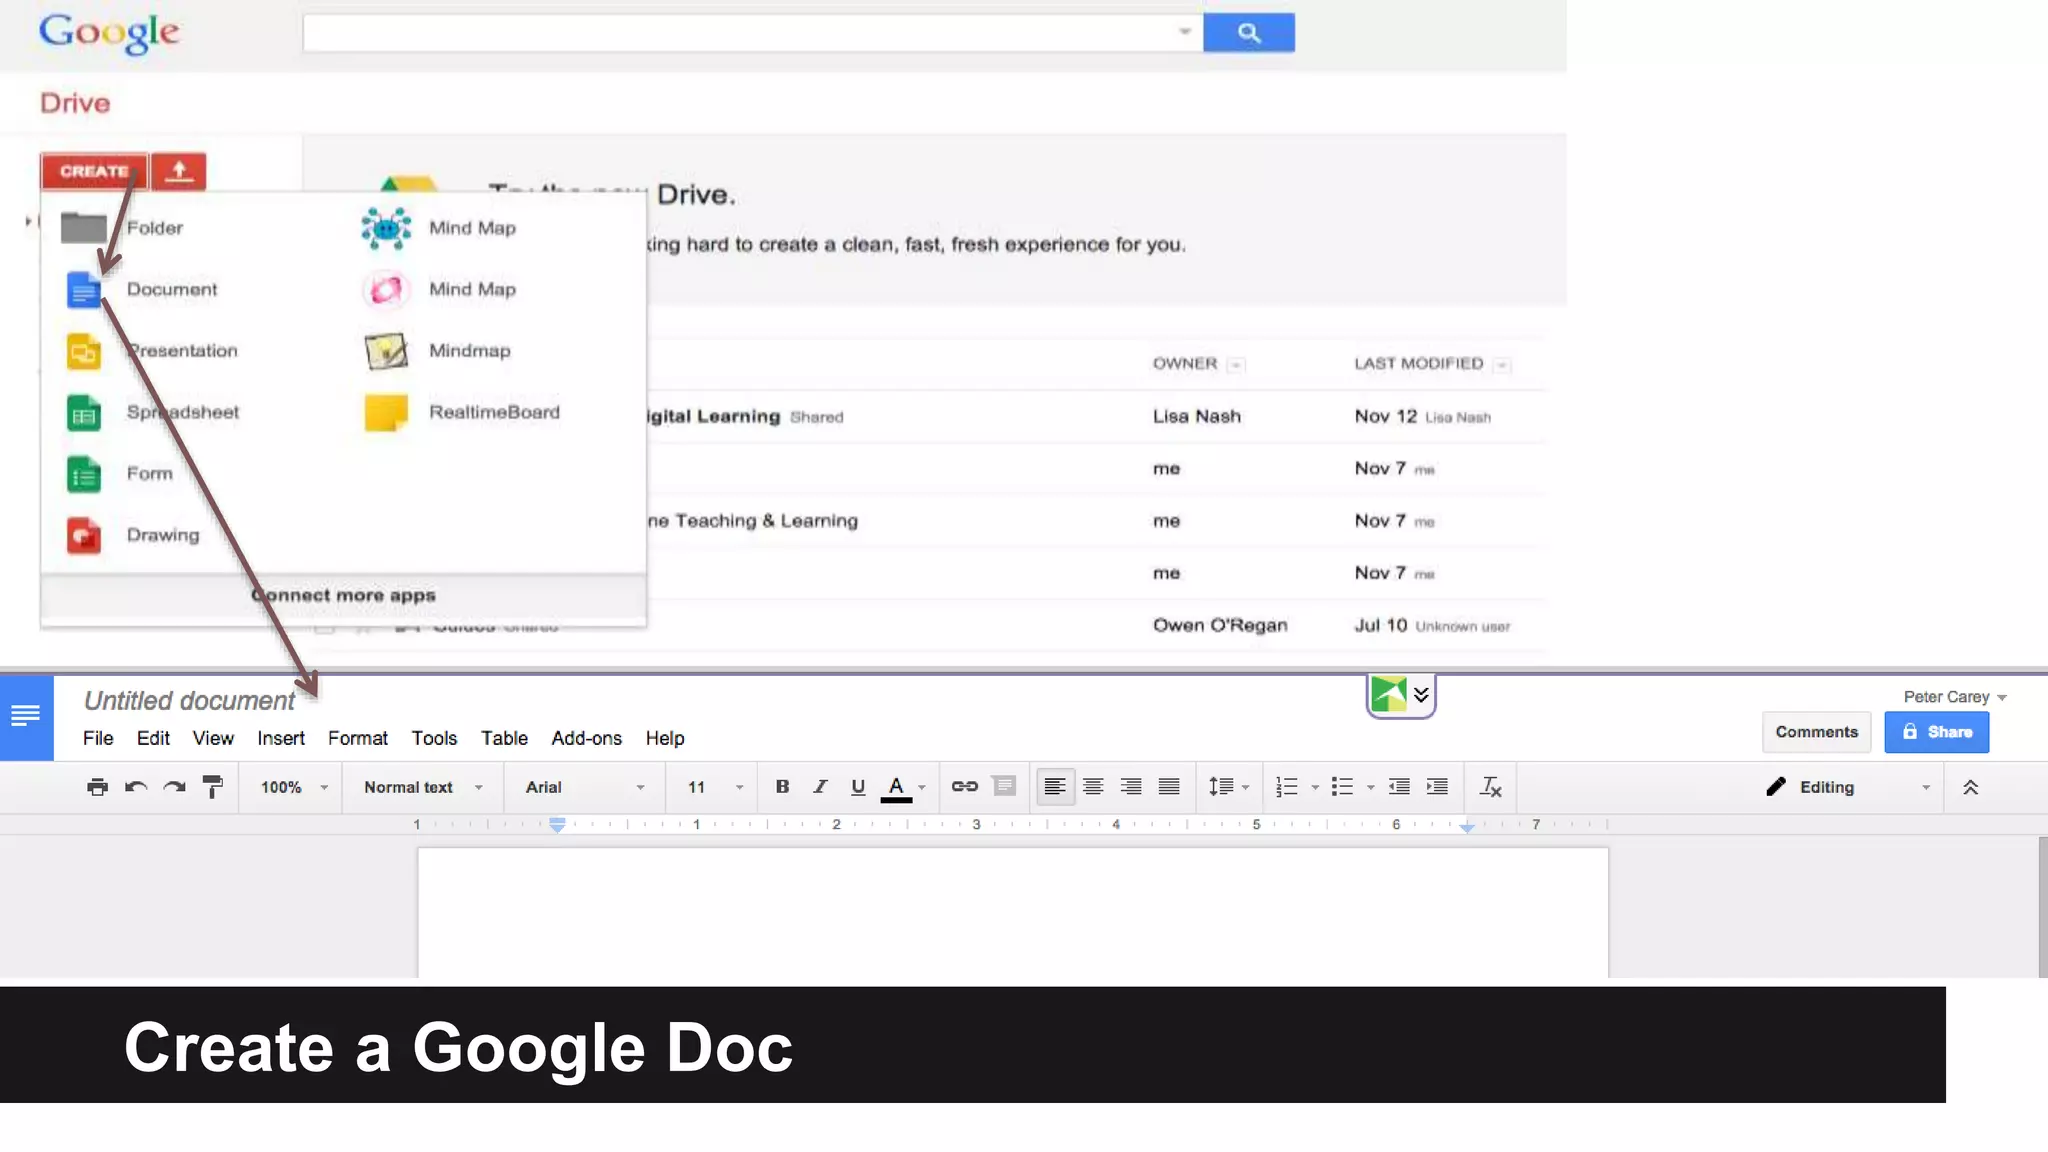Open the OWNER column sort dropdown

pyautogui.click(x=1236, y=365)
